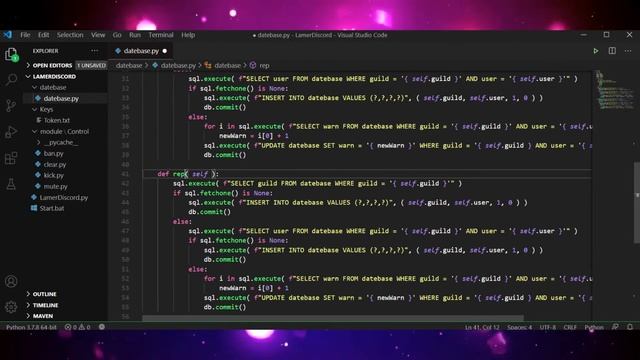Show errors and warnings count in status bar
The height and width of the screenshot is (360, 640).
78,327
